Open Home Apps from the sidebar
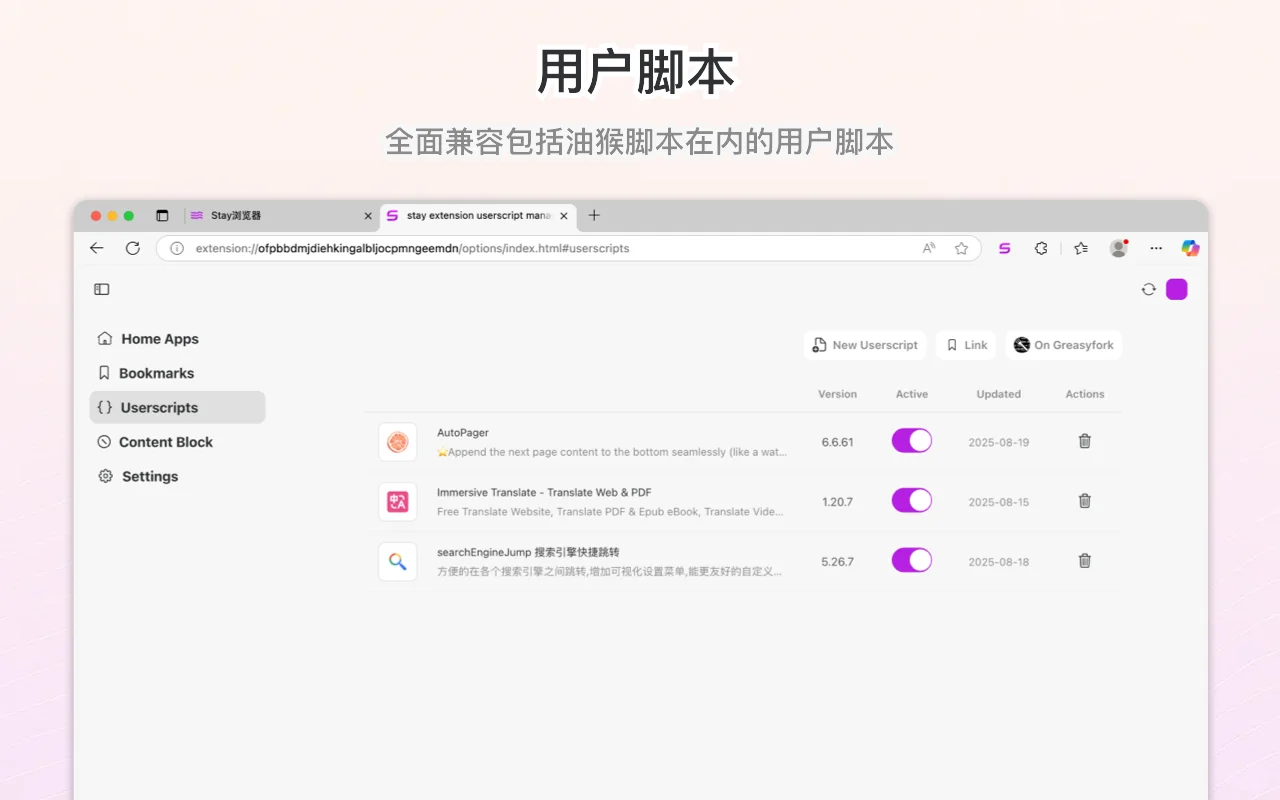 click(158, 338)
